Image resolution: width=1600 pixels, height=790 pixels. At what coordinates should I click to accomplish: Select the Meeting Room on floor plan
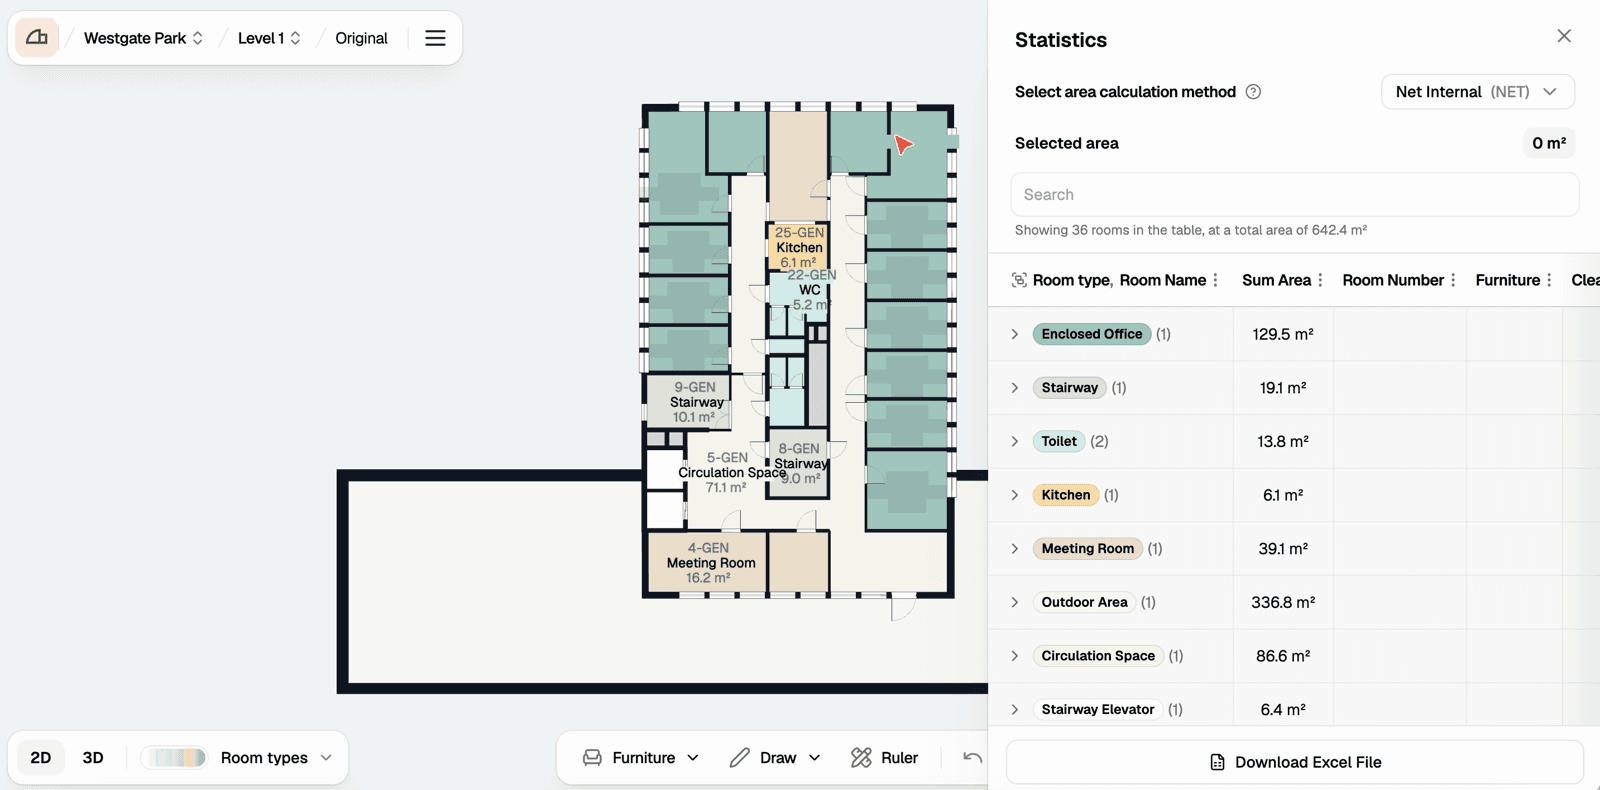pos(708,562)
